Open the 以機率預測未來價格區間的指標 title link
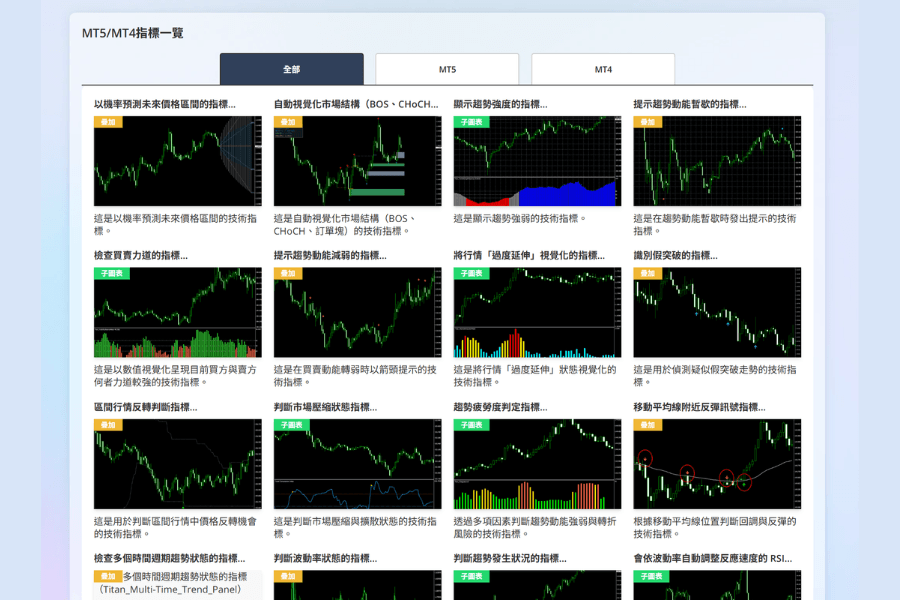 165,104
